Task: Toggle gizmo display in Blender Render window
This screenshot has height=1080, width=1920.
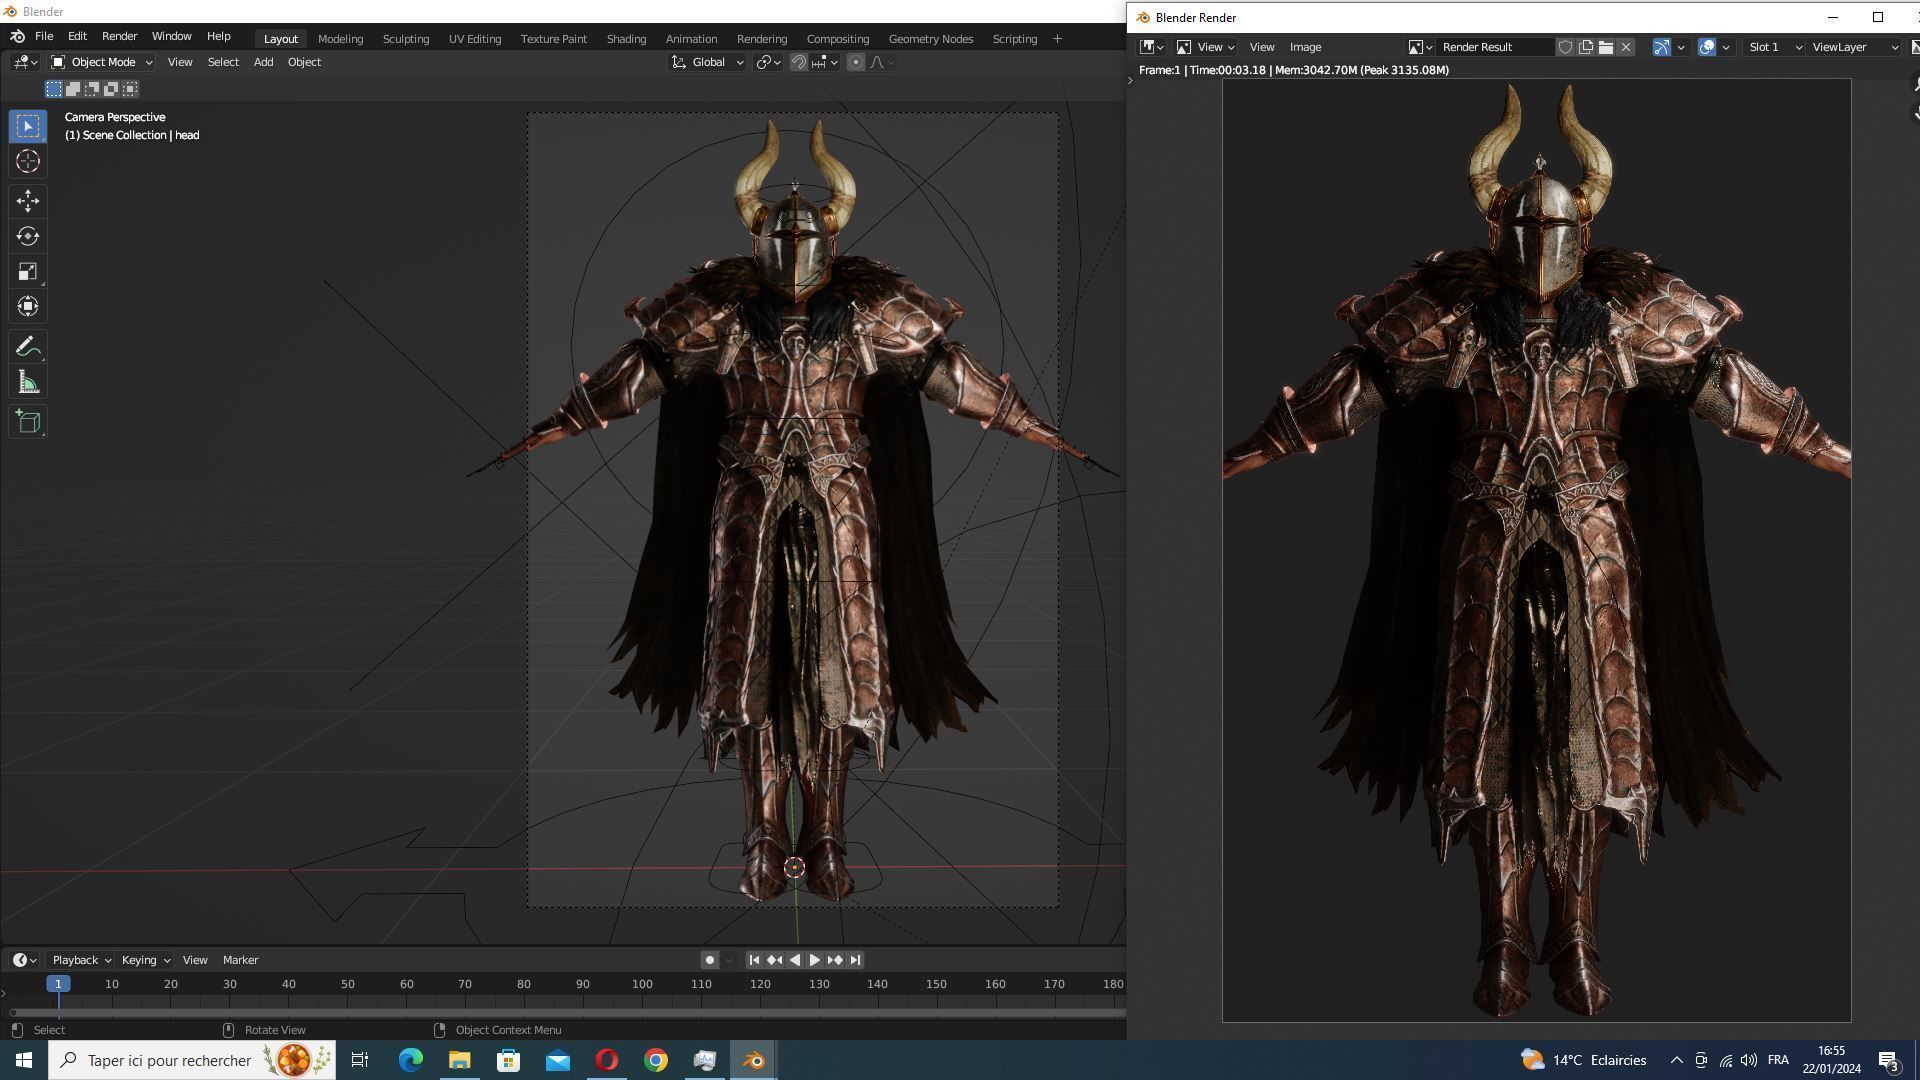Action: tap(1661, 47)
